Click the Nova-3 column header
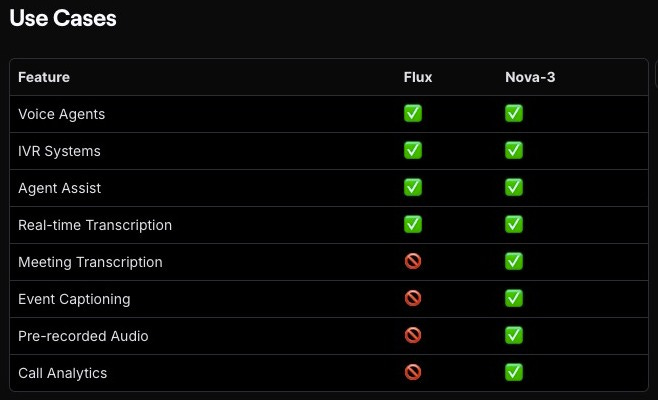The width and height of the screenshot is (658, 400). (530, 77)
